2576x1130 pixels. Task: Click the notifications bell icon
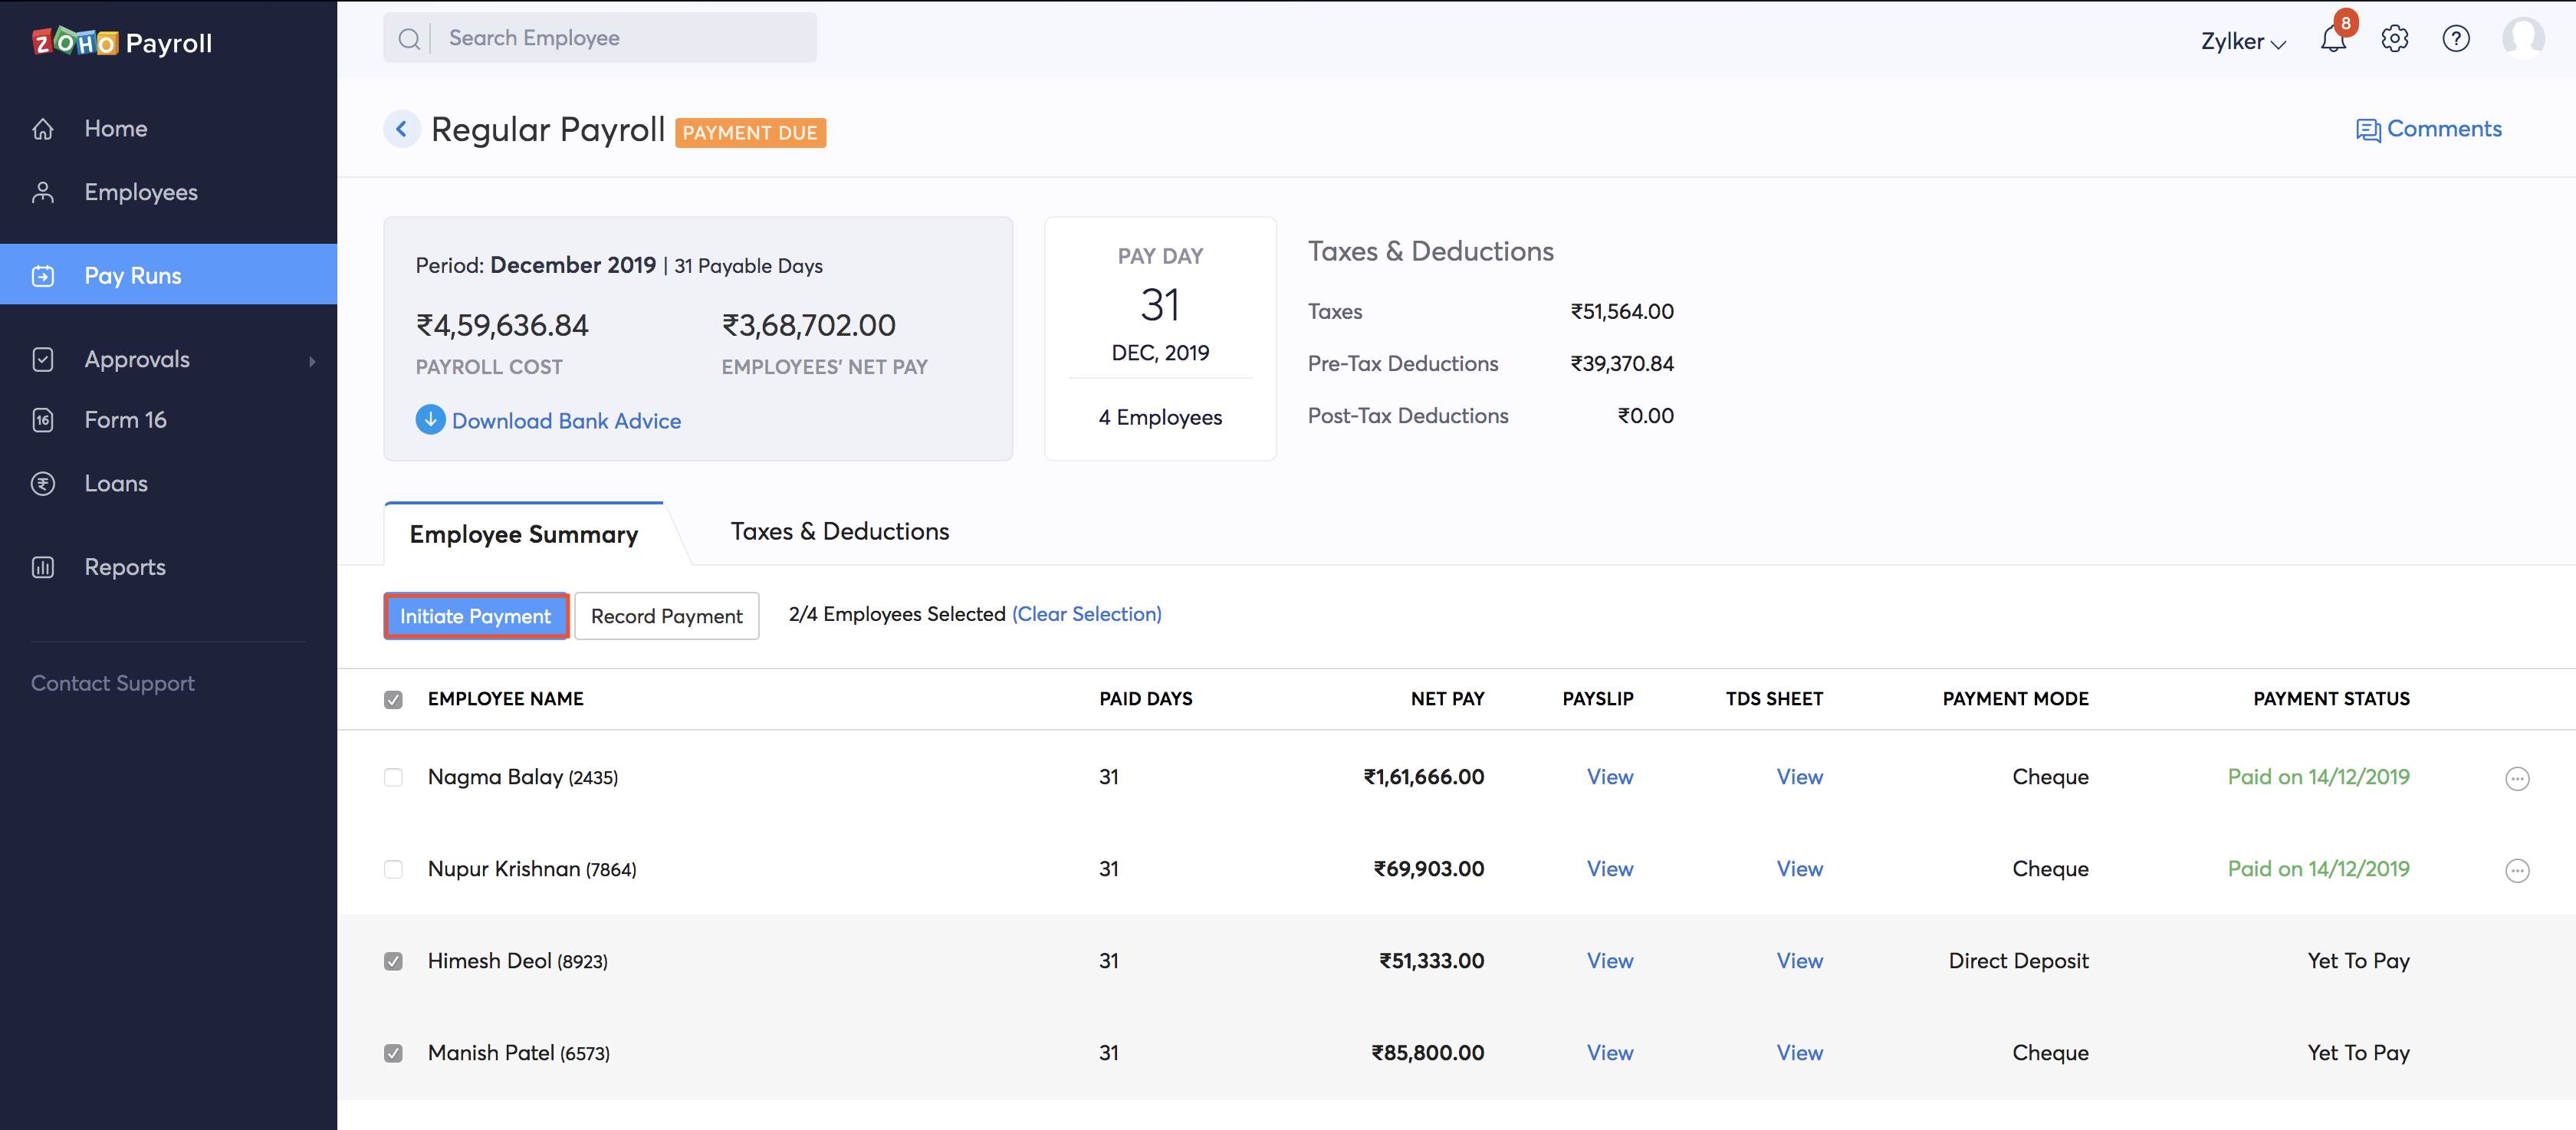click(x=2332, y=39)
